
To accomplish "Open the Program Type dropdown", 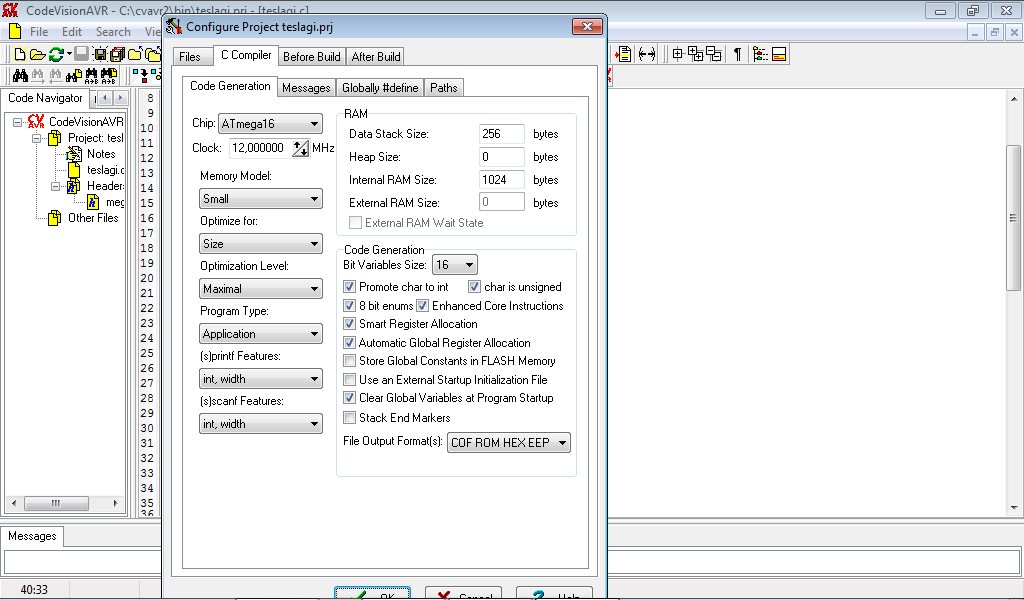I will (x=261, y=334).
